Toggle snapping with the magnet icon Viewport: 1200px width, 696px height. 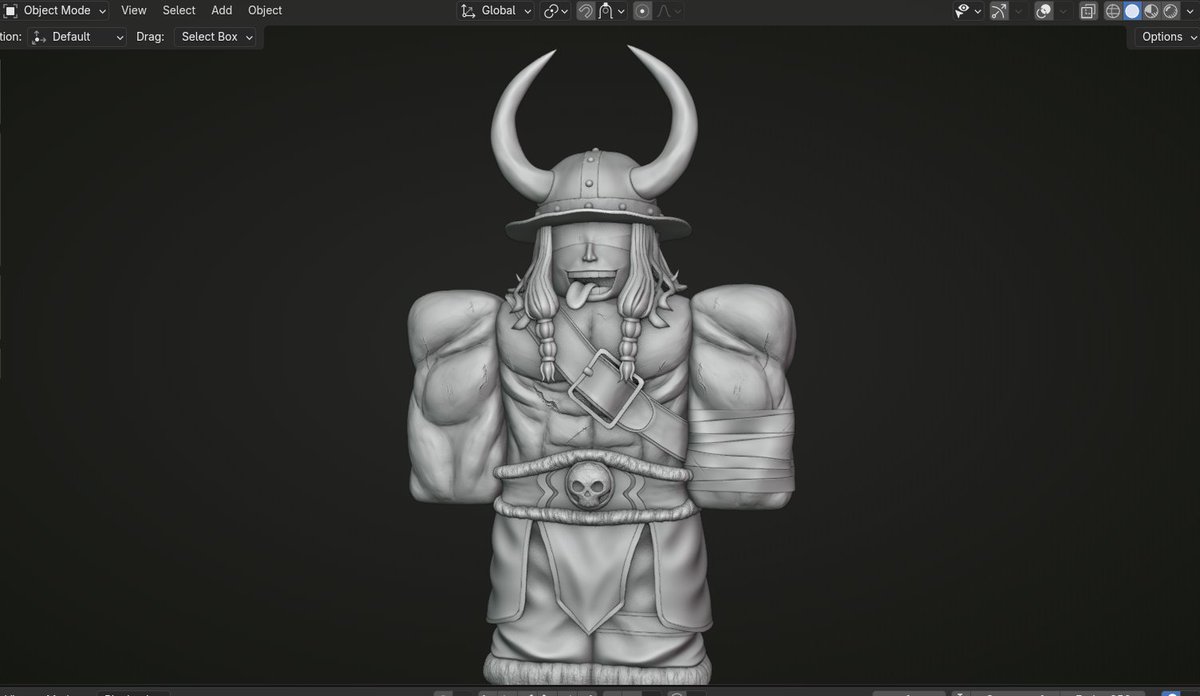click(586, 11)
